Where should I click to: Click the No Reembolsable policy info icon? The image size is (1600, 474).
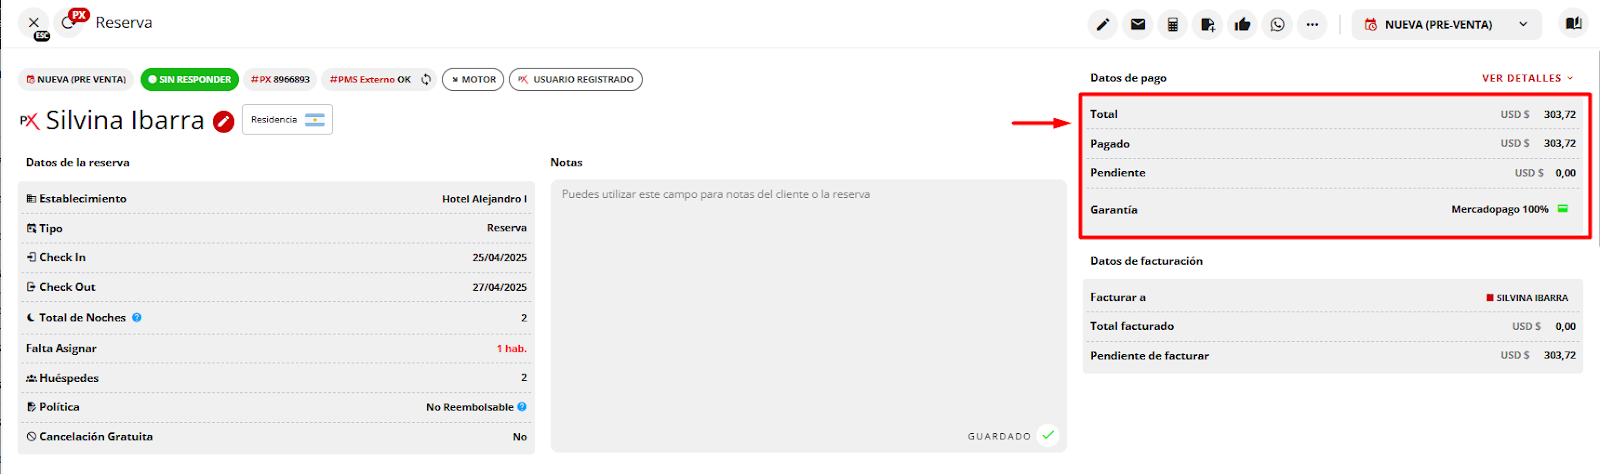(522, 407)
